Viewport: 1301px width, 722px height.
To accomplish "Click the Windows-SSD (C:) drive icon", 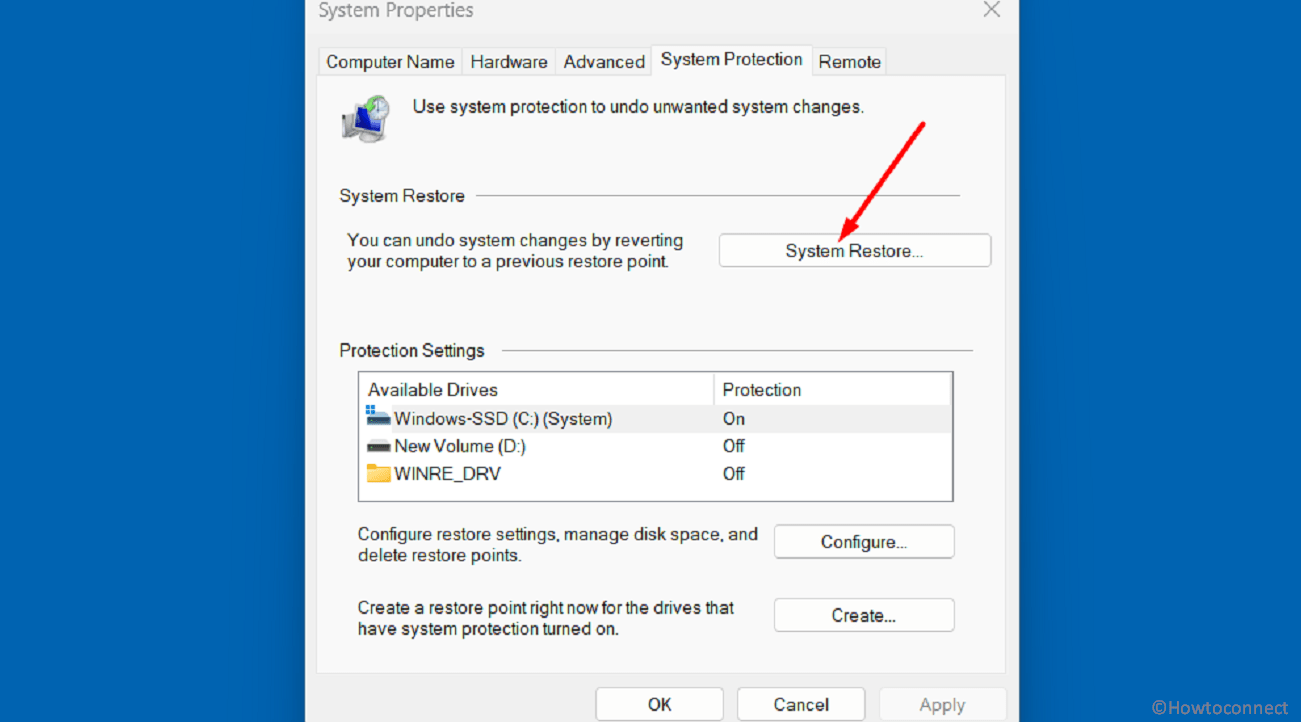I will [378, 418].
